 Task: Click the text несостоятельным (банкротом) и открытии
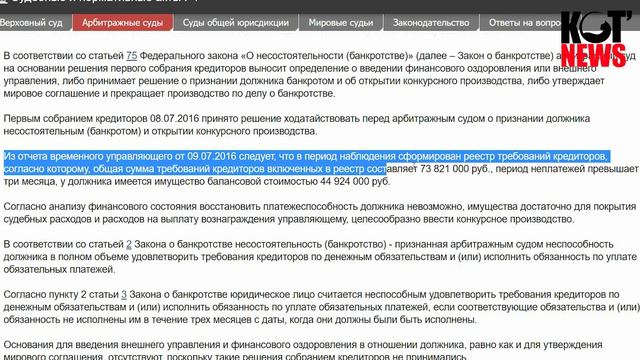pos(98,131)
